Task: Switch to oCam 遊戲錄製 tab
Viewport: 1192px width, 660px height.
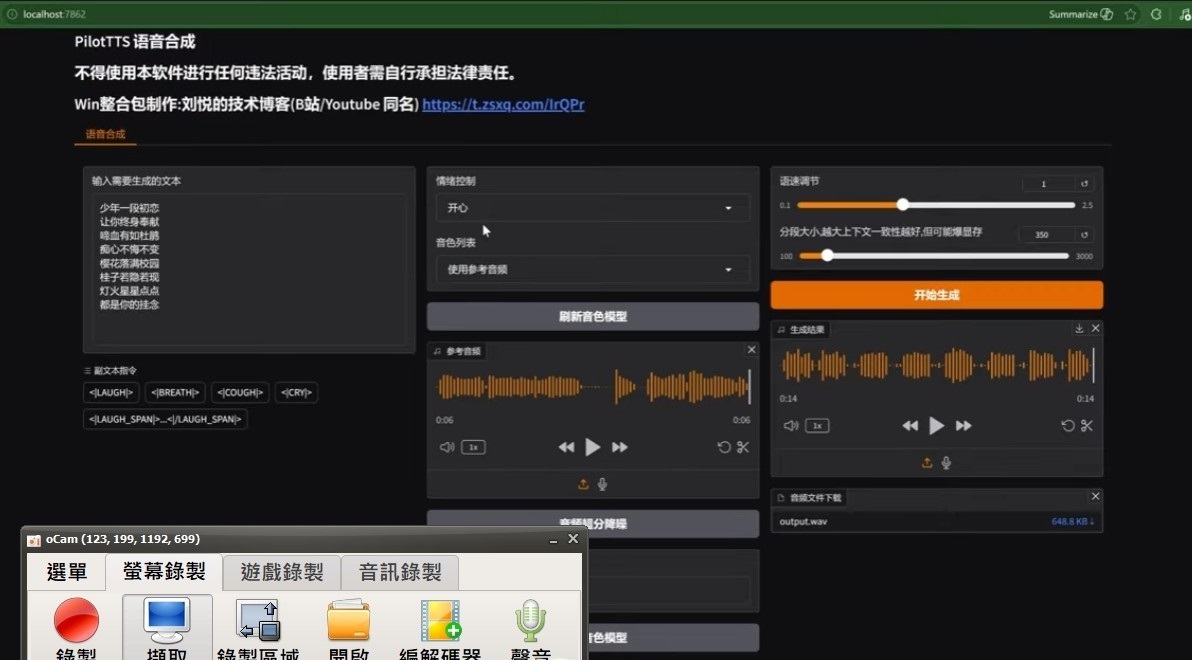Action: (x=282, y=572)
